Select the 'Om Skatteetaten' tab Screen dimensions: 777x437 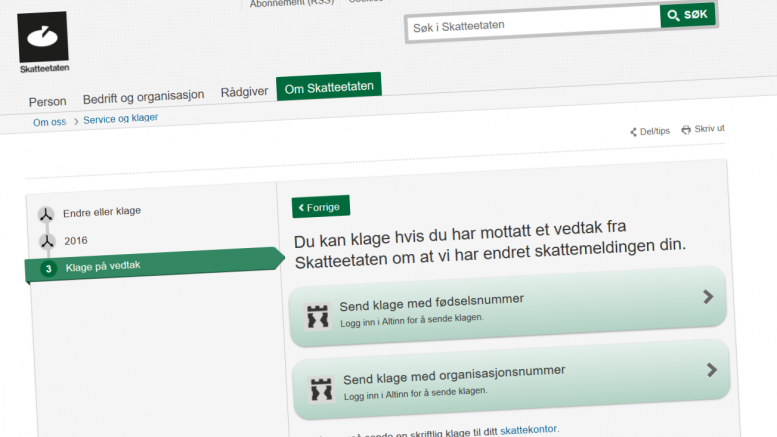[x=329, y=87]
